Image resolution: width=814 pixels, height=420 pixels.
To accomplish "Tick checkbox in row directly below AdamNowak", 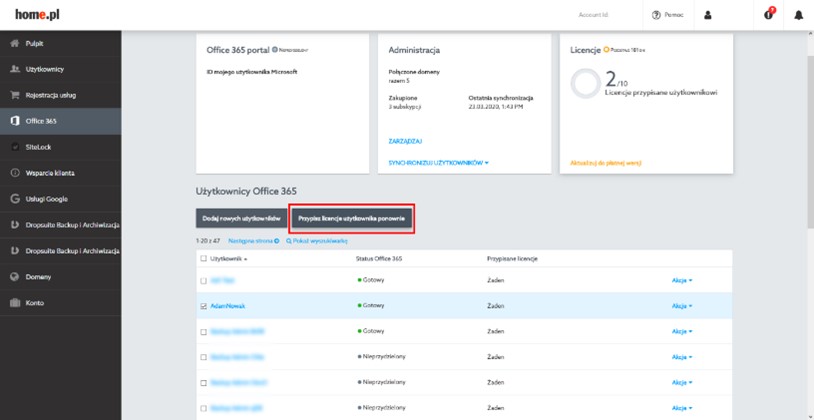I will click(204, 332).
